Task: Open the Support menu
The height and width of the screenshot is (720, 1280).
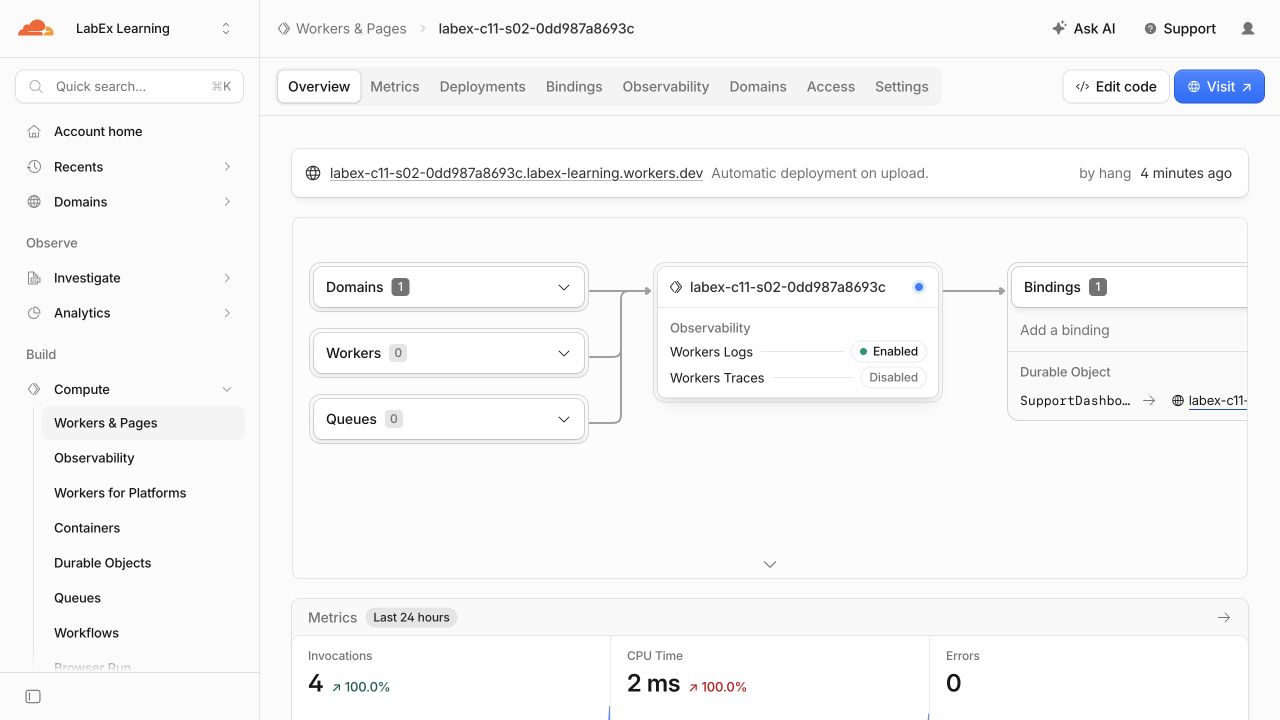Action: [x=1180, y=28]
